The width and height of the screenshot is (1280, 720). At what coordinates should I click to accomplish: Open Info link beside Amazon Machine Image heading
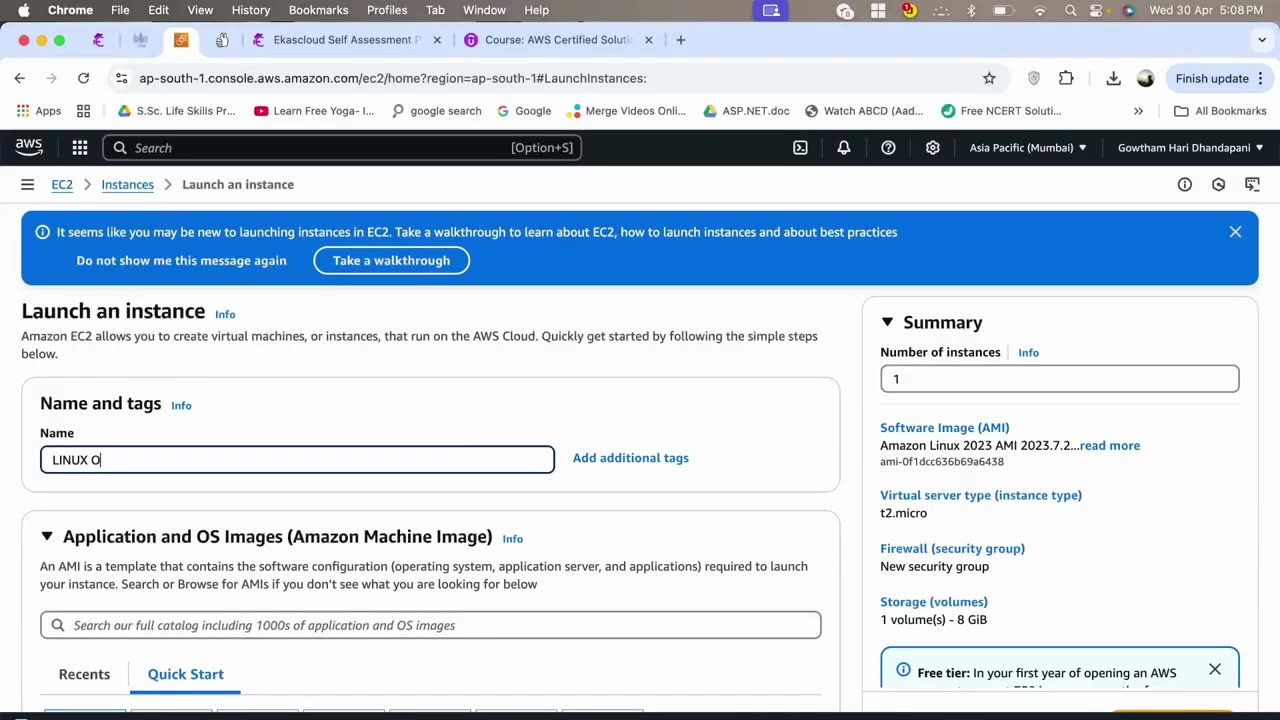click(x=512, y=539)
